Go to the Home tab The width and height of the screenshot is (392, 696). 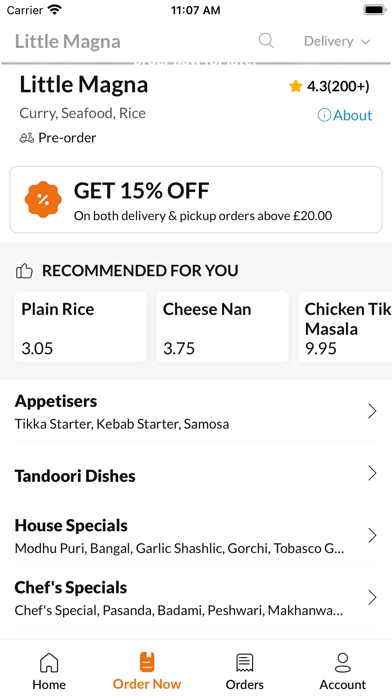49,671
